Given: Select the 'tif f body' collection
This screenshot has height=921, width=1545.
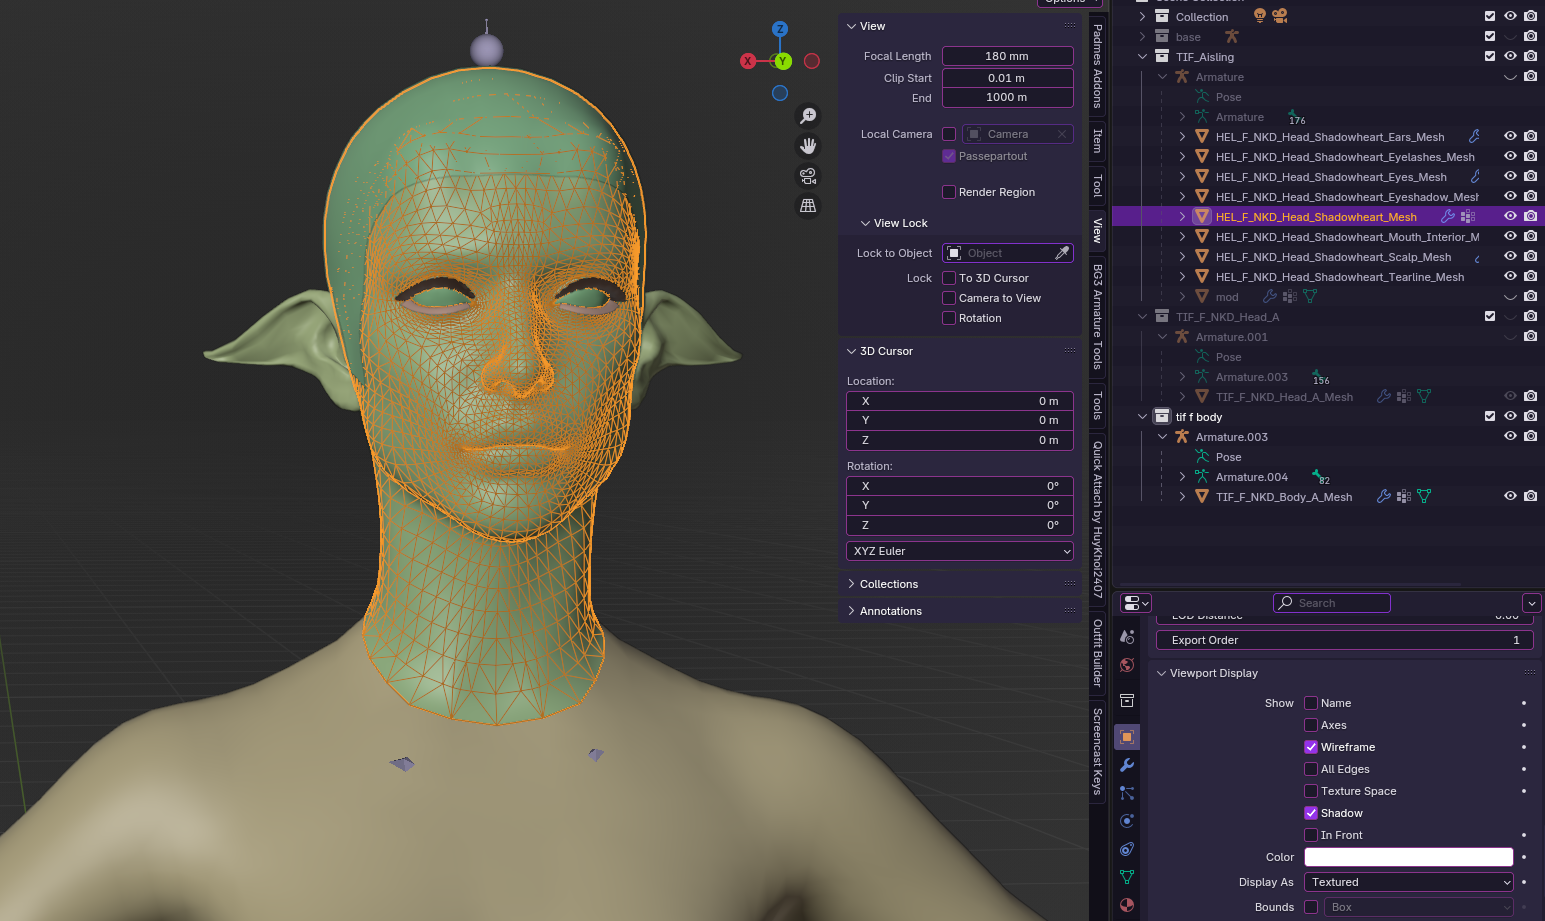Looking at the screenshot, I should [x=1198, y=417].
